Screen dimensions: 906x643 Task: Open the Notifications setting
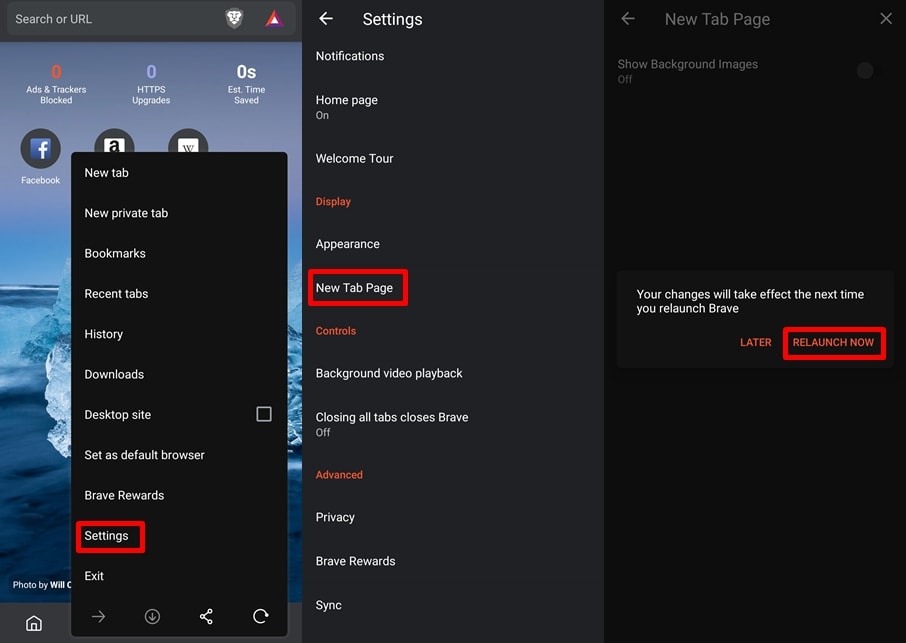pyautogui.click(x=453, y=56)
